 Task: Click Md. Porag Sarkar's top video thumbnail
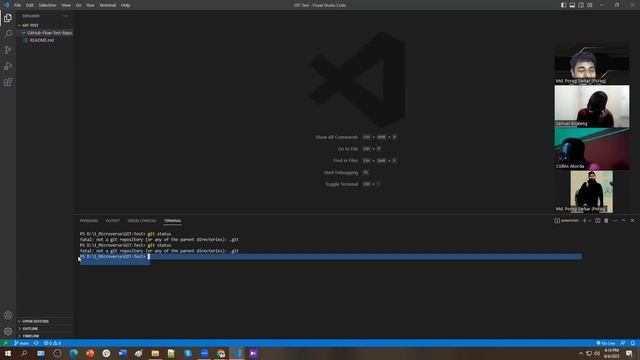(592, 64)
